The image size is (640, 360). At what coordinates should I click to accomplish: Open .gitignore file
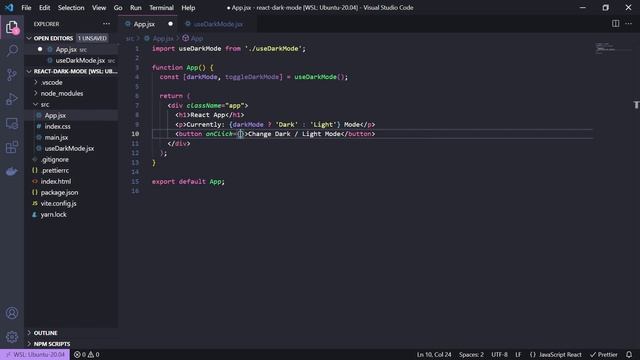tap(55, 160)
